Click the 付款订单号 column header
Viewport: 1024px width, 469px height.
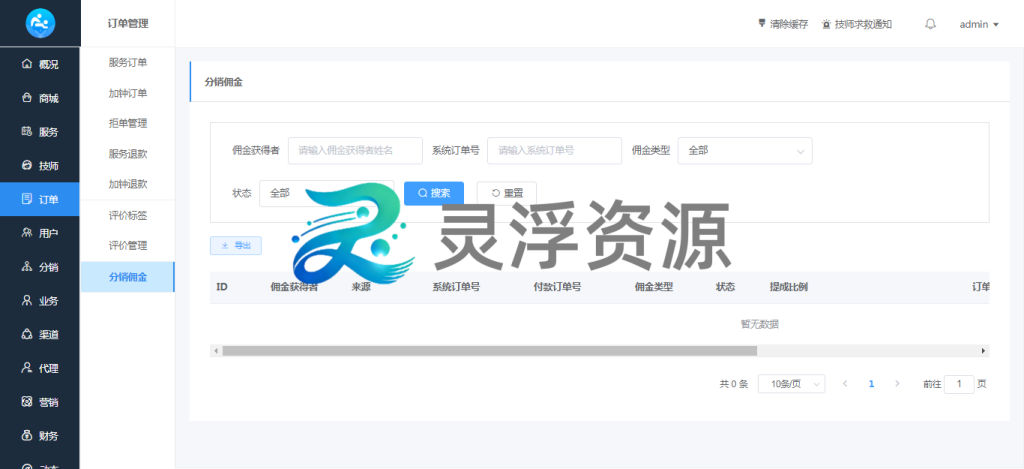[x=557, y=287]
